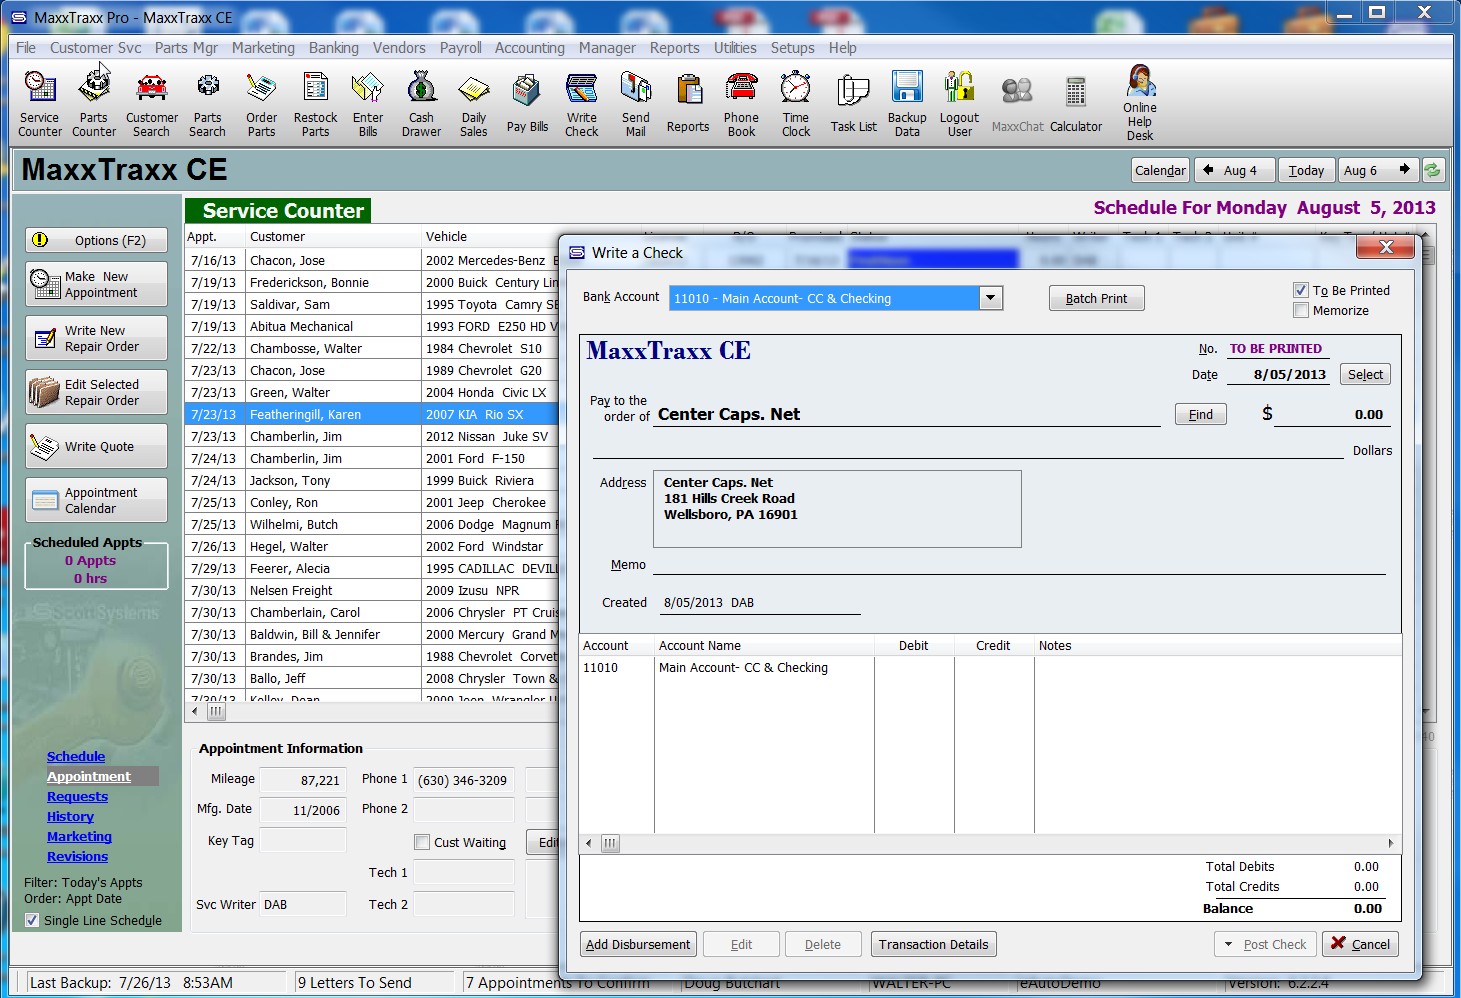Click the Write Check toolbar icon
The height and width of the screenshot is (998, 1461).
click(582, 103)
